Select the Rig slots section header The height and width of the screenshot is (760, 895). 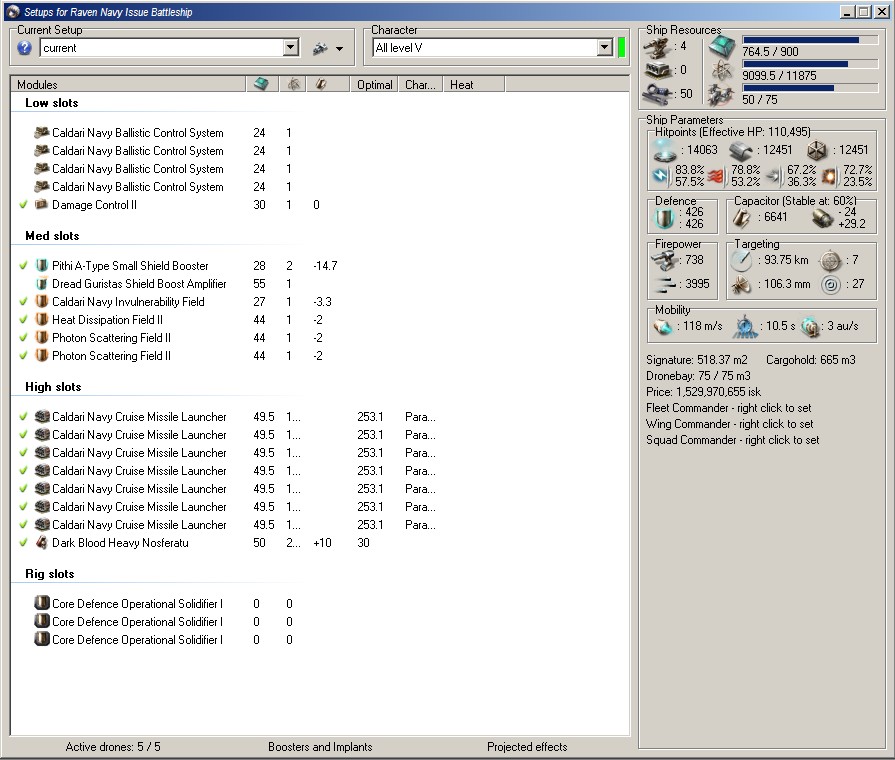tap(50, 574)
